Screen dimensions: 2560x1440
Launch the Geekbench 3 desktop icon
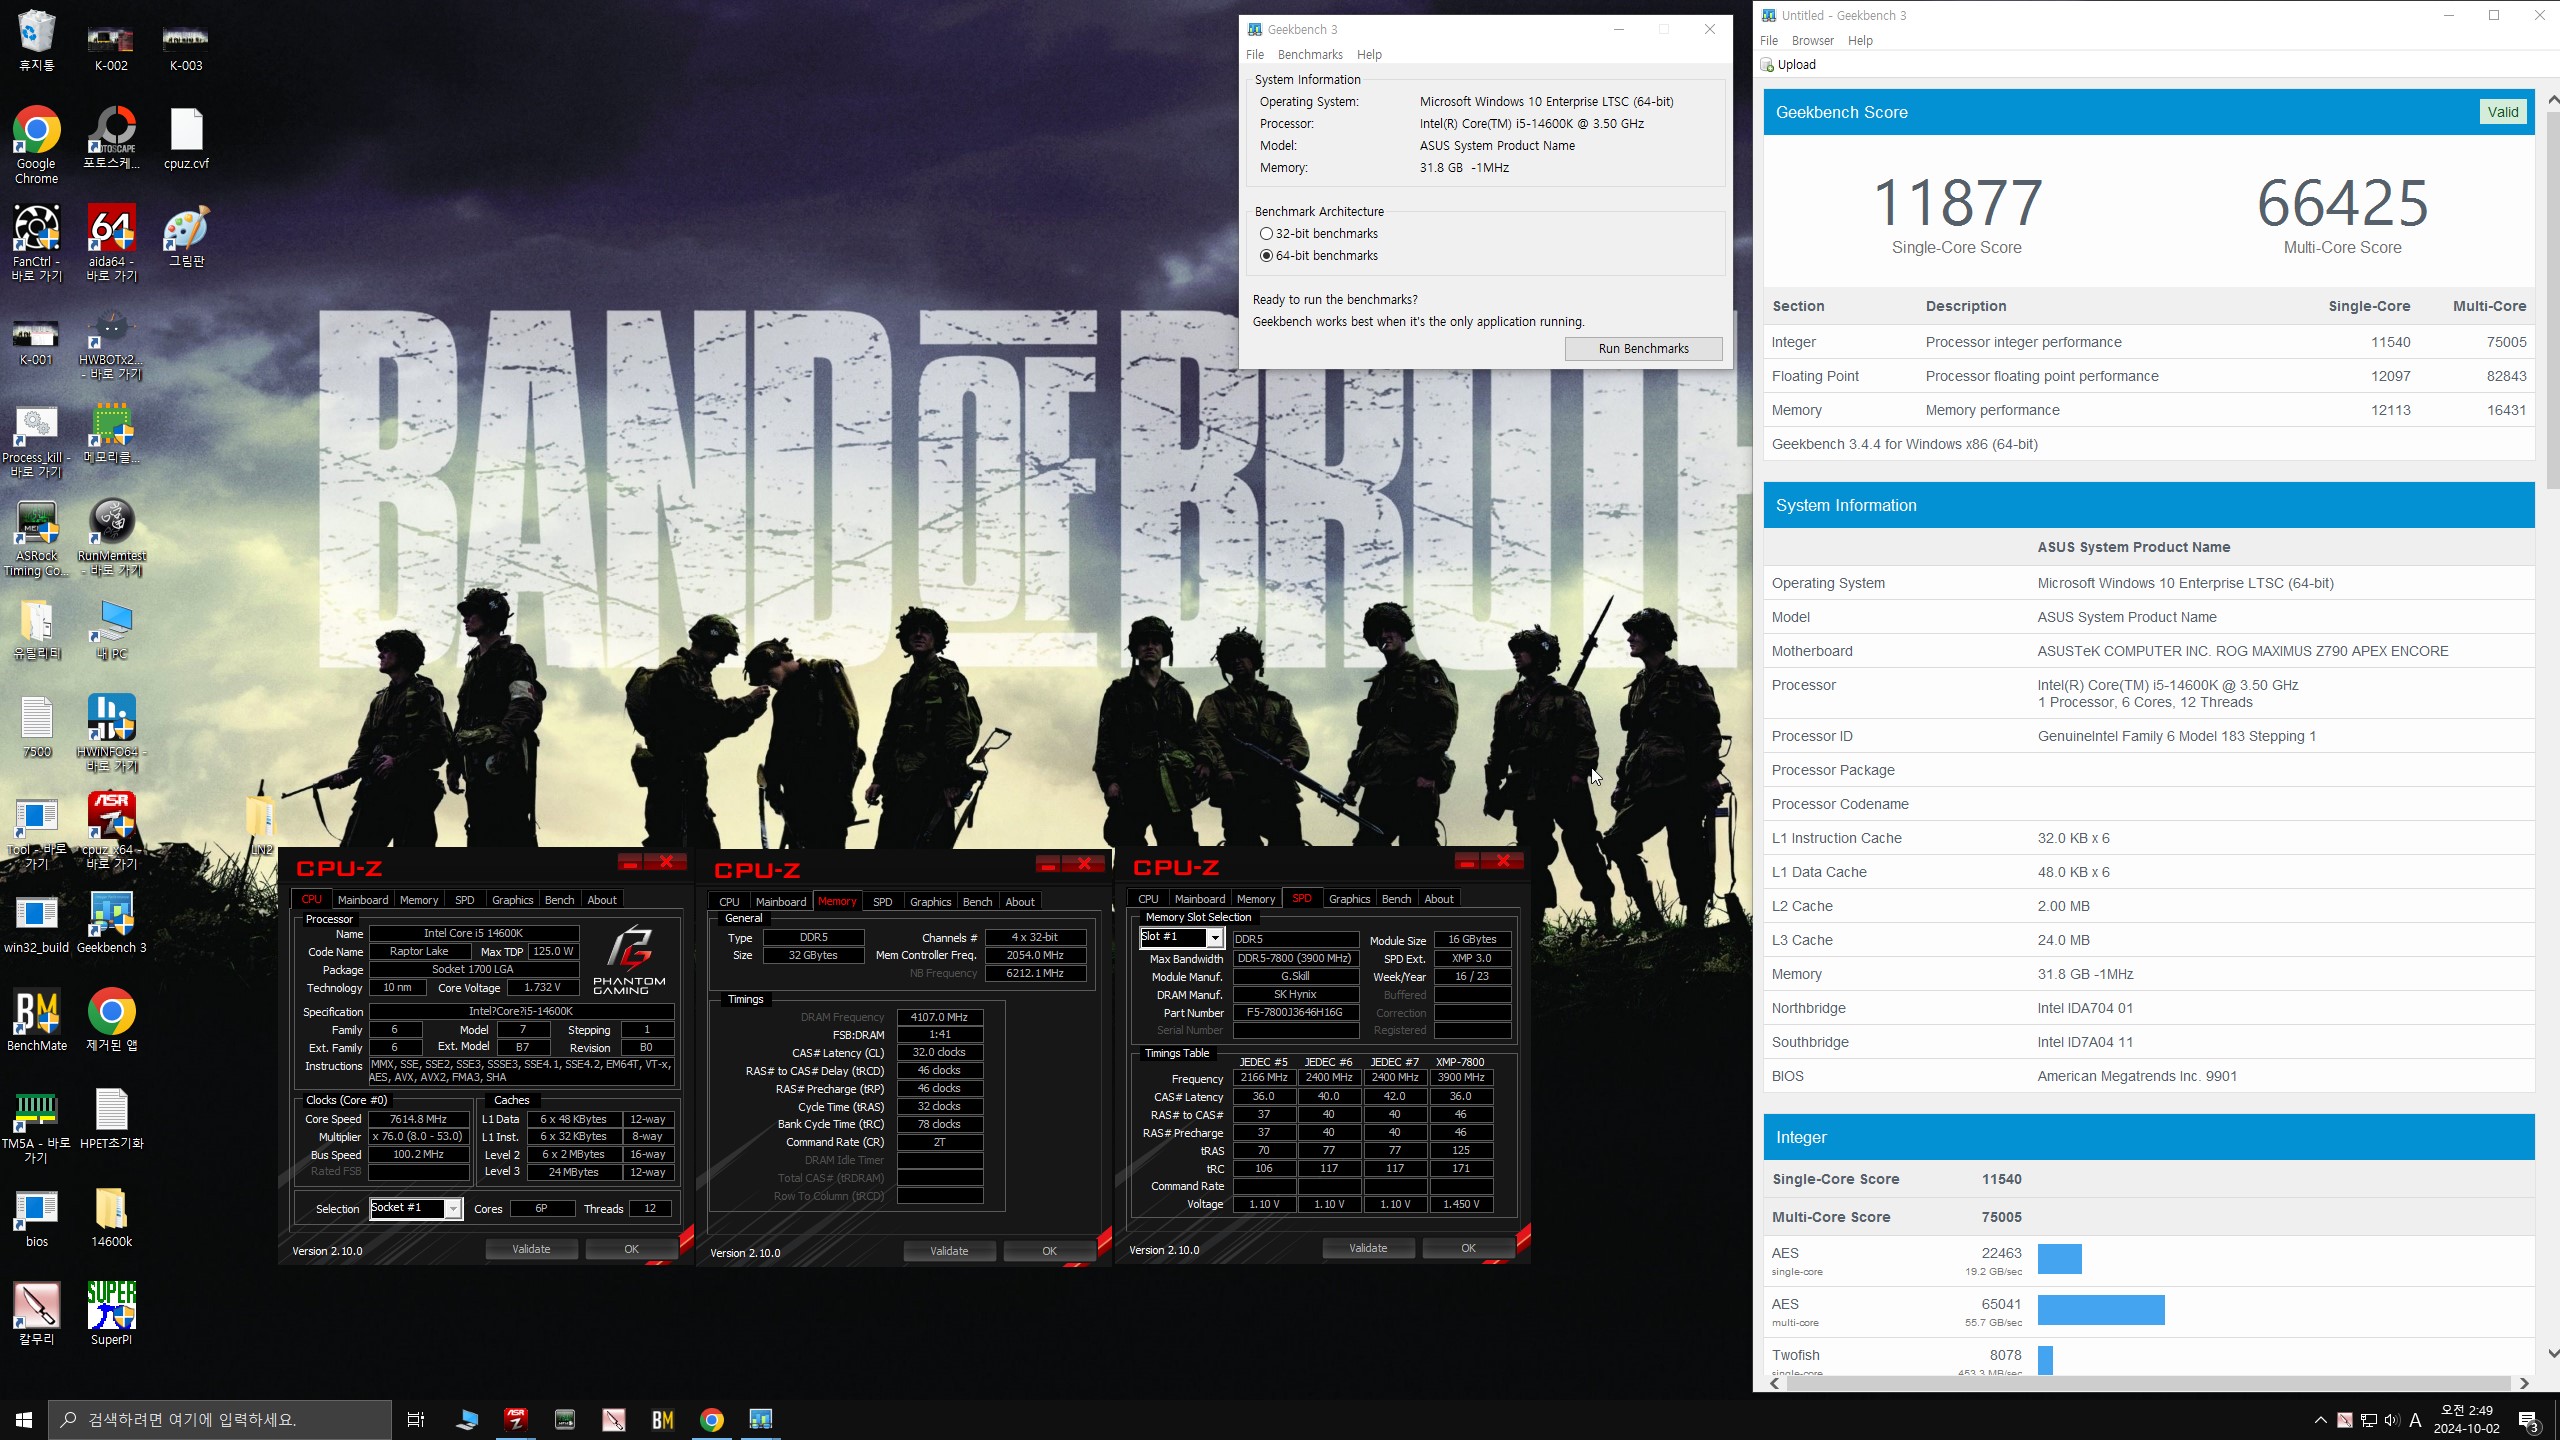pos(111,922)
